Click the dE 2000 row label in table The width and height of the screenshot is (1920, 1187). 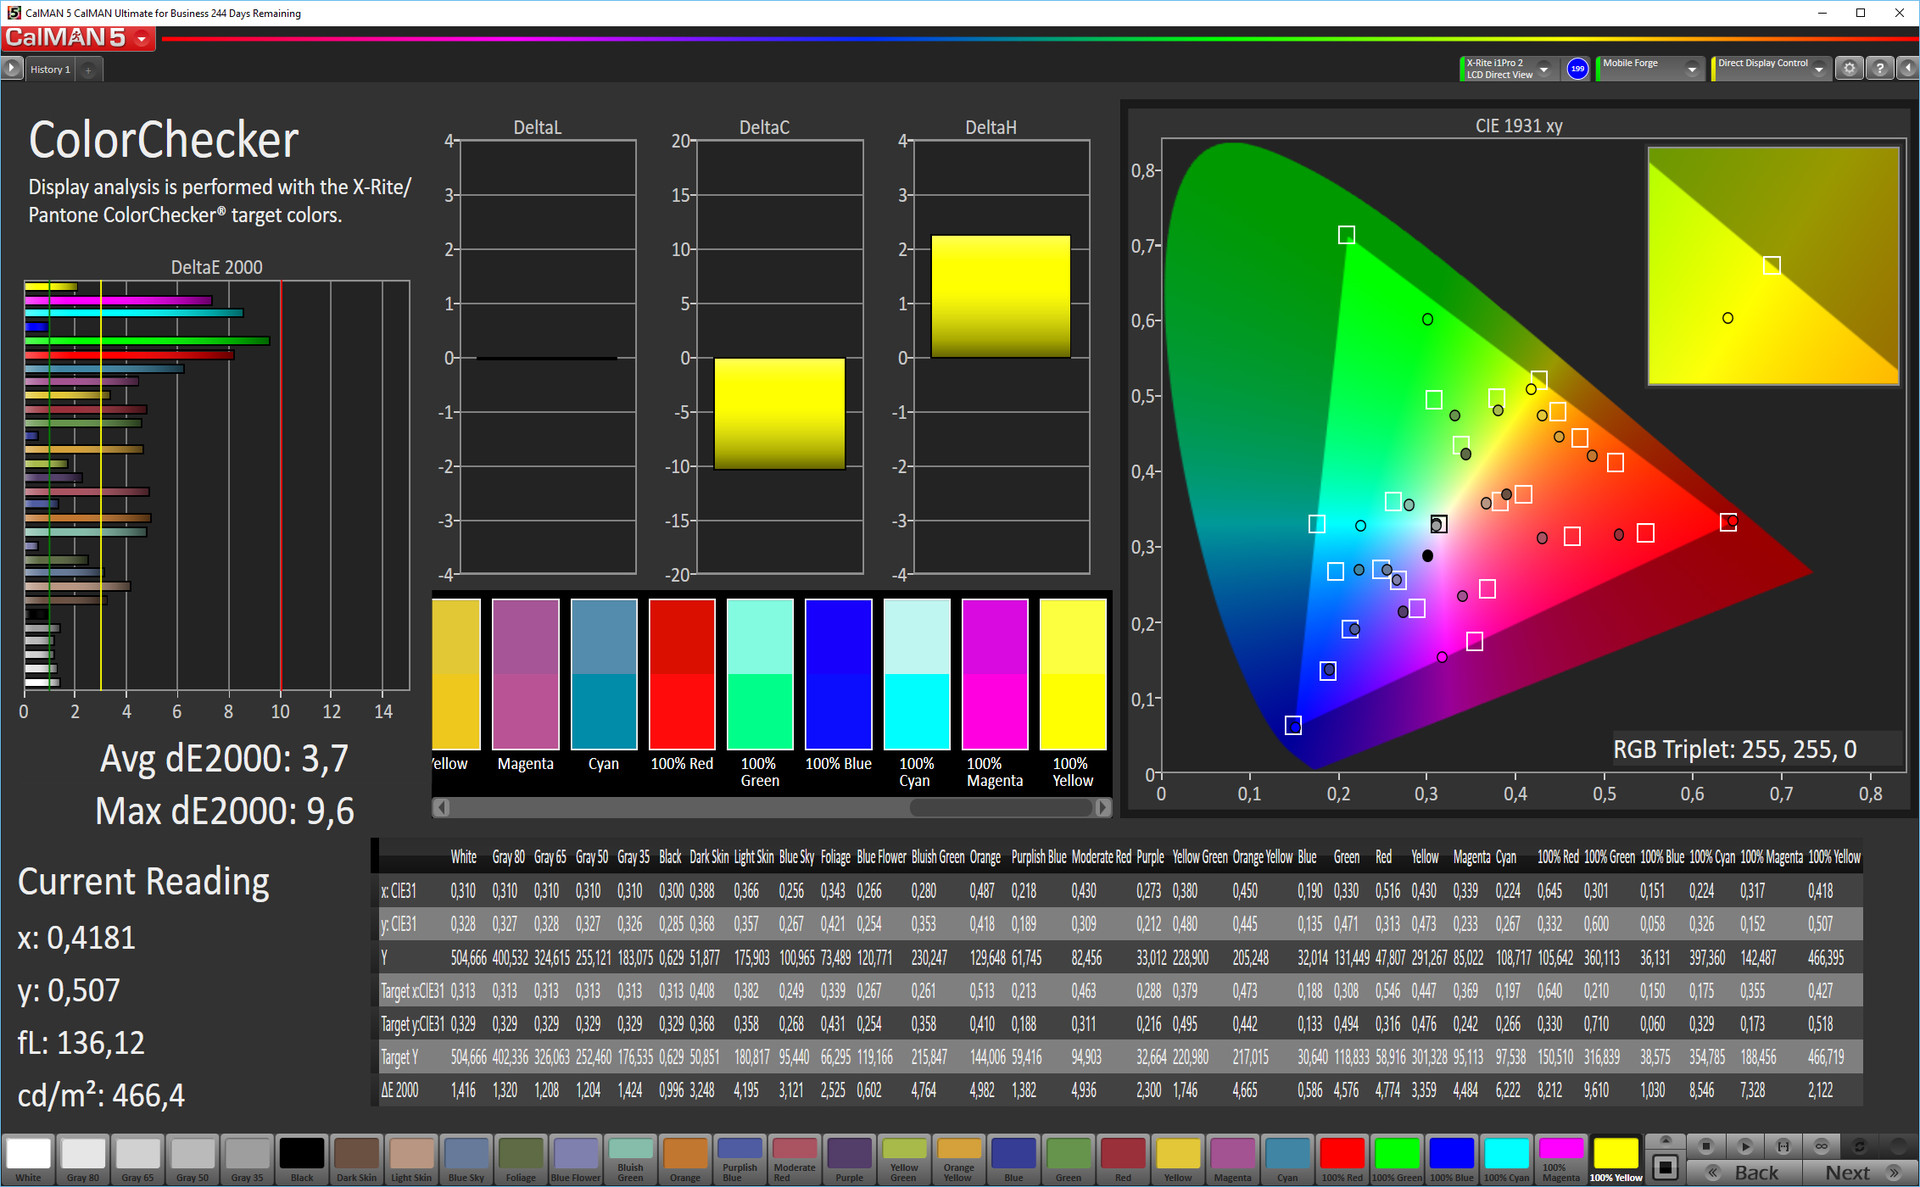[400, 1090]
